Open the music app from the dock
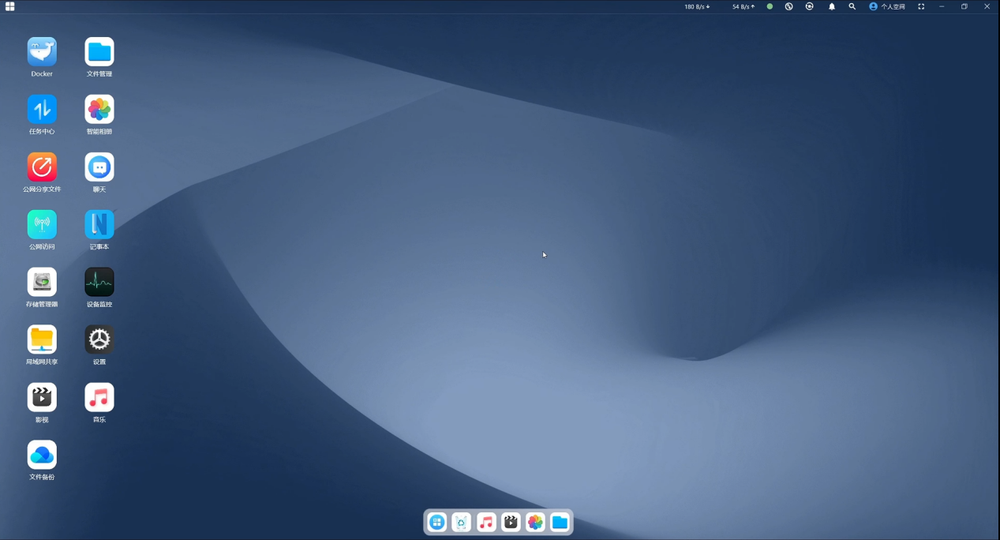This screenshot has width=1000, height=540. pos(486,522)
